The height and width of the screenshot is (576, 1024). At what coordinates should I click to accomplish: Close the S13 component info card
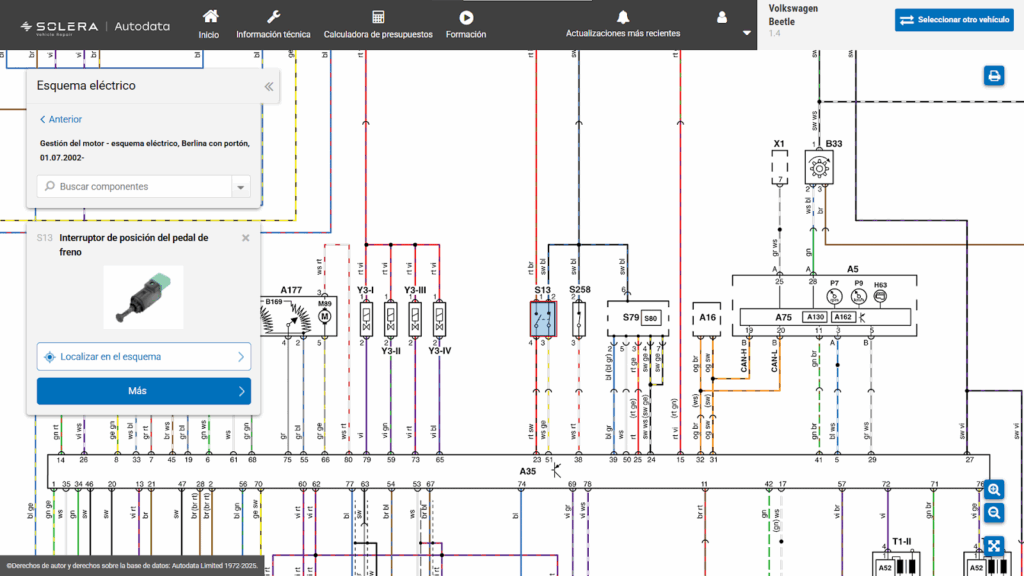click(246, 238)
